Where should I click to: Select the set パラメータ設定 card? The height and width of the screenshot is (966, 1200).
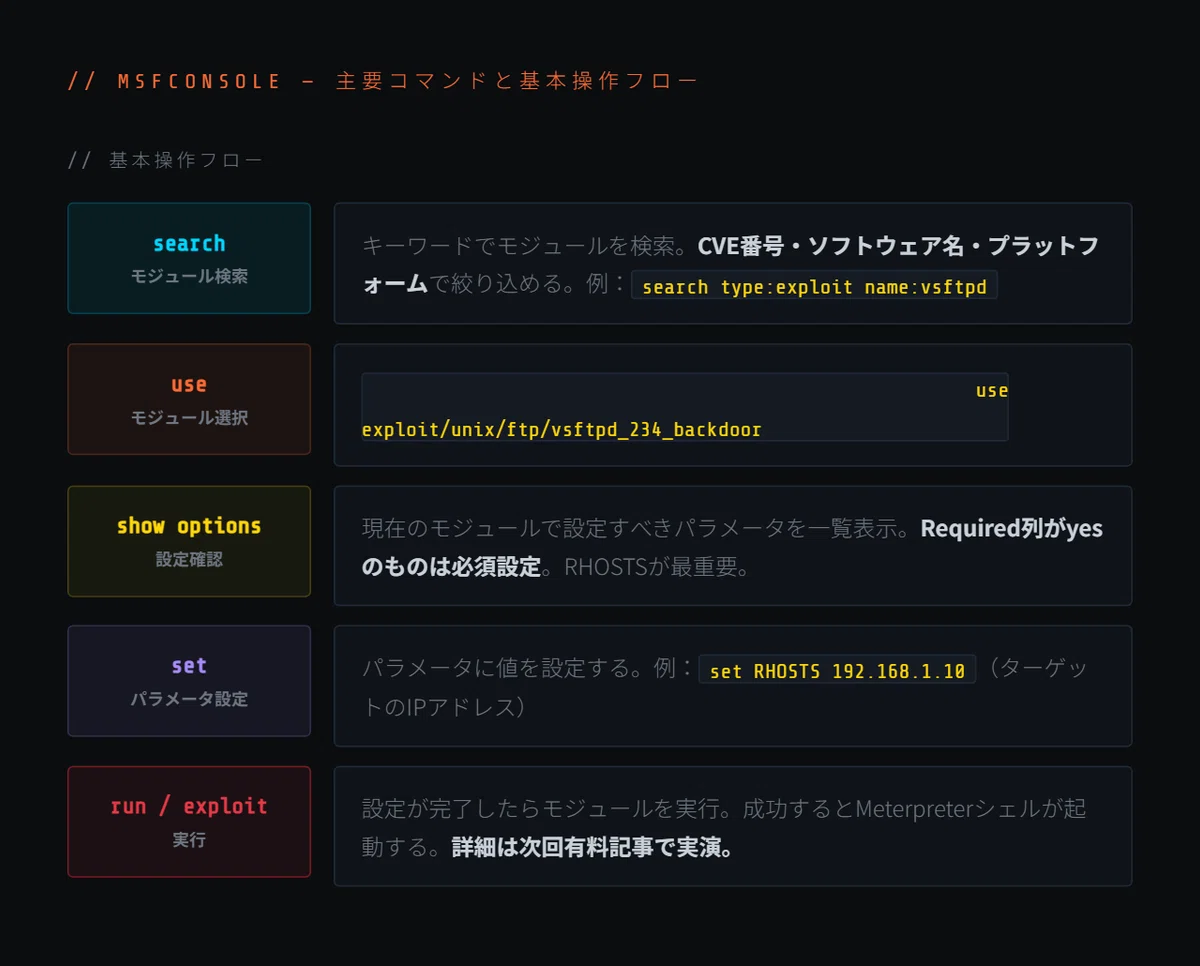(x=189, y=681)
